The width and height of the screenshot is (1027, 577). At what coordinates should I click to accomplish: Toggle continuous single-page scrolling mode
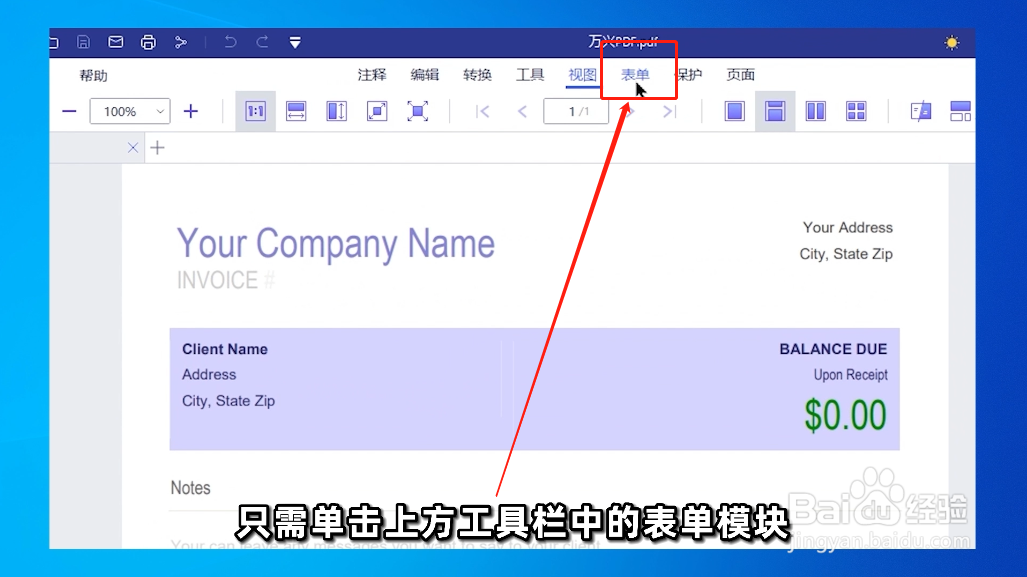coord(775,111)
